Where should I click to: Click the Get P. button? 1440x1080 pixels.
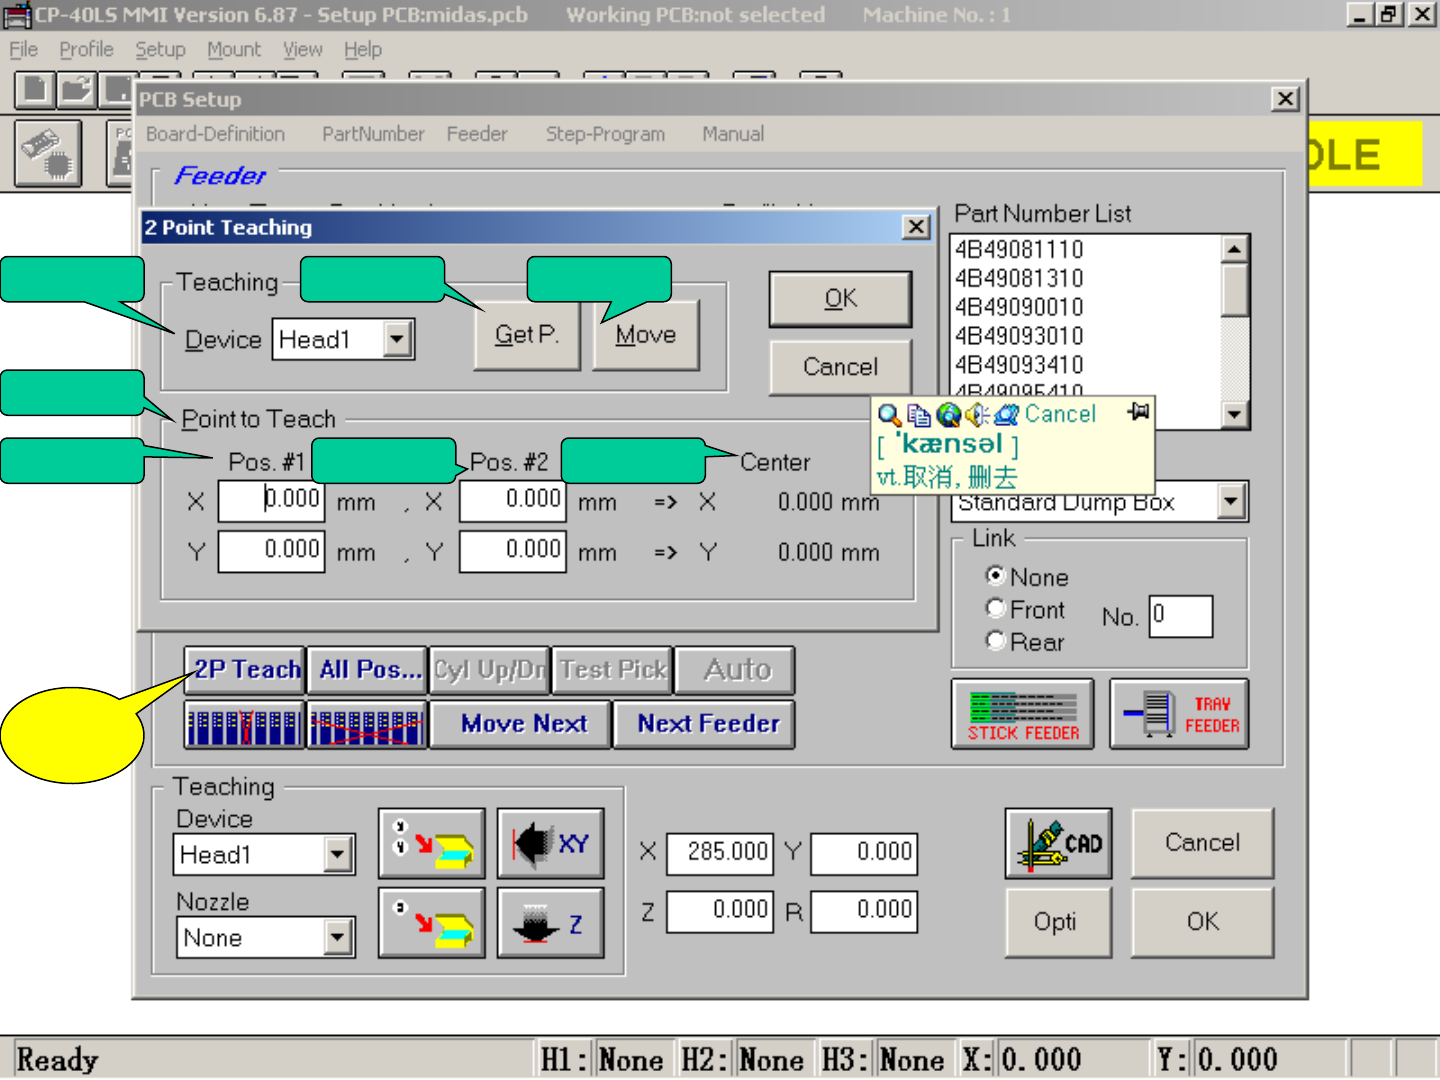(x=526, y=336)
